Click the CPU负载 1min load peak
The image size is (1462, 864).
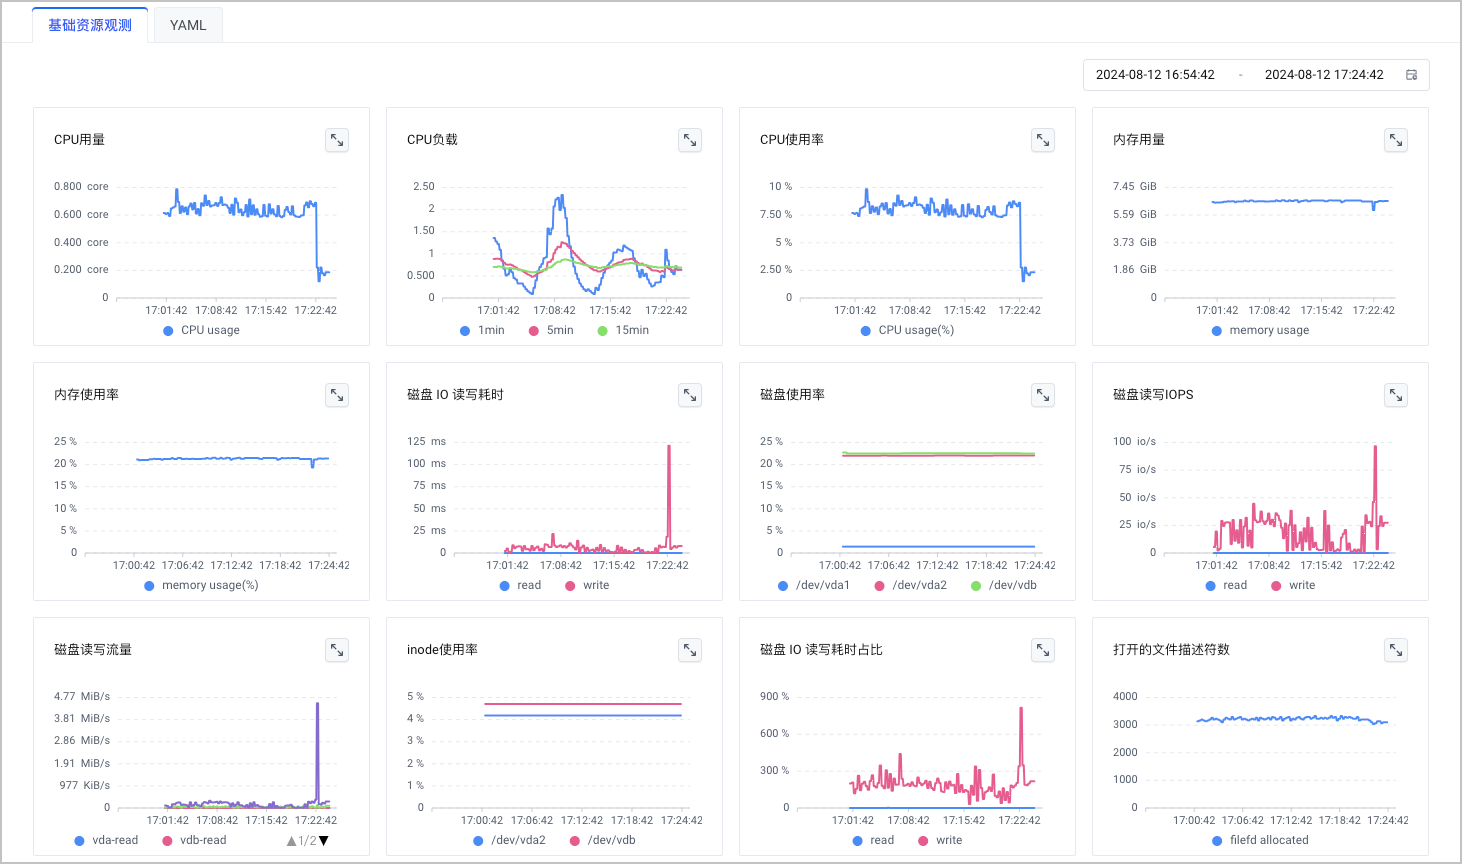tap(561, 197)
